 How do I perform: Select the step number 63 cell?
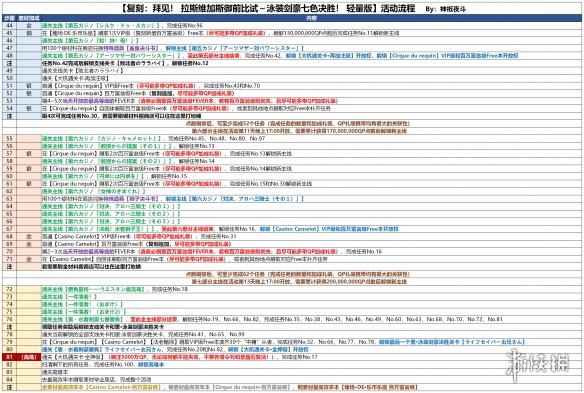[9, 199]
